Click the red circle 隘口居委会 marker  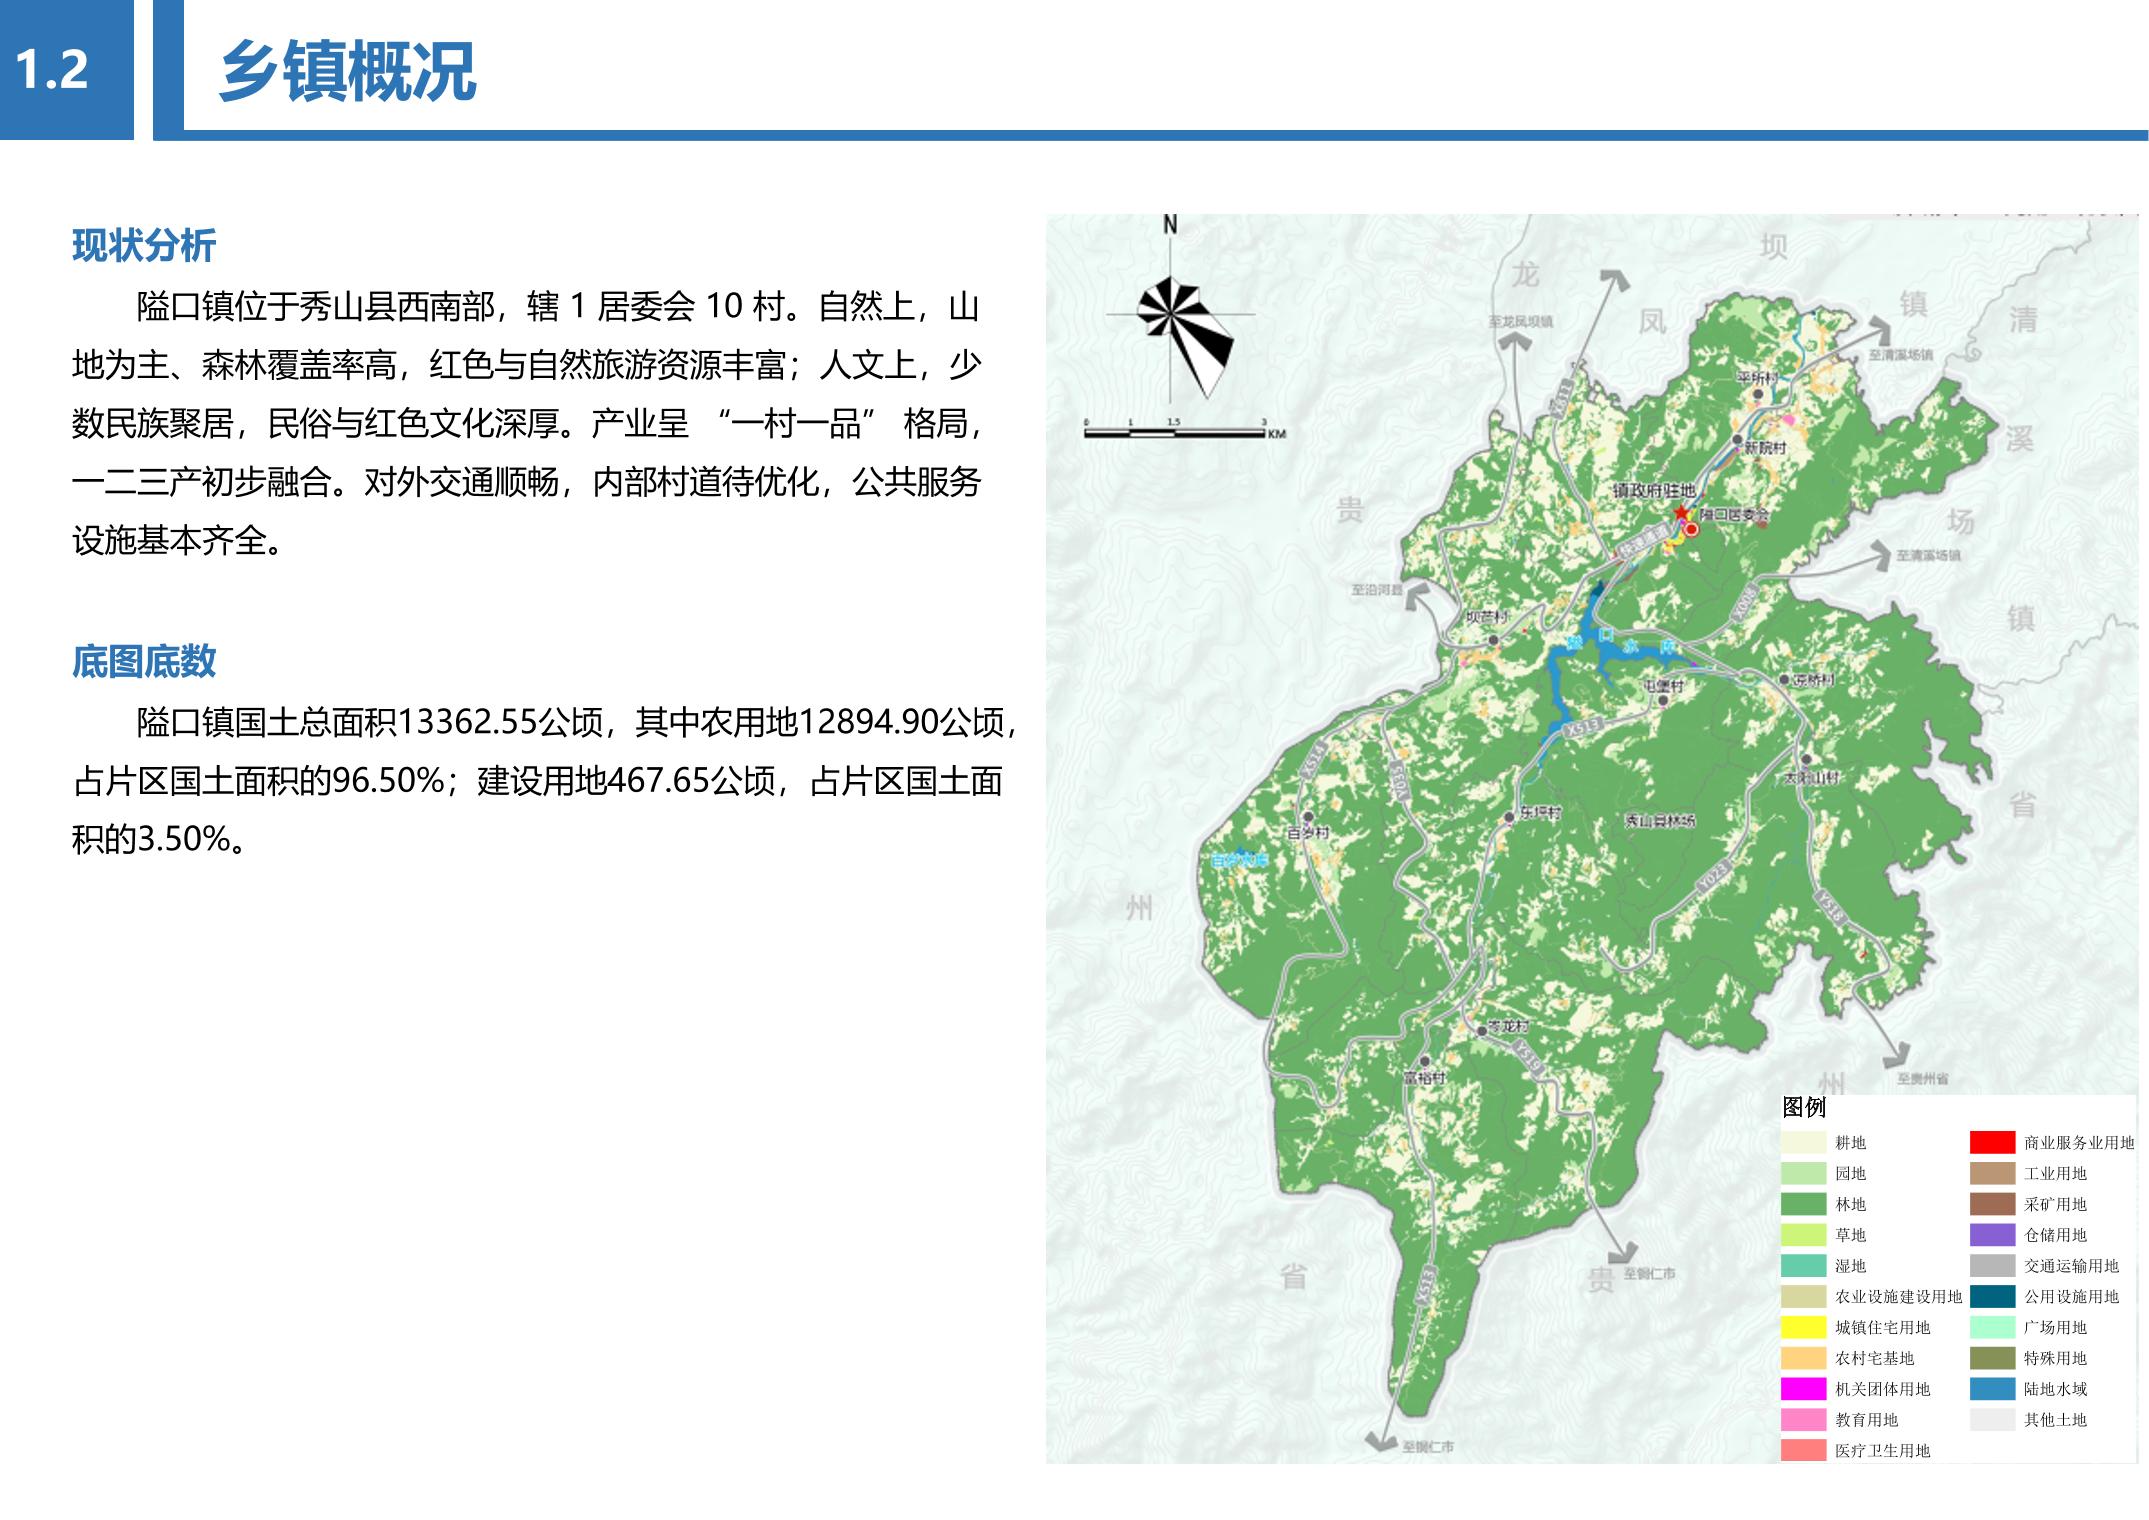[1691, 530]
